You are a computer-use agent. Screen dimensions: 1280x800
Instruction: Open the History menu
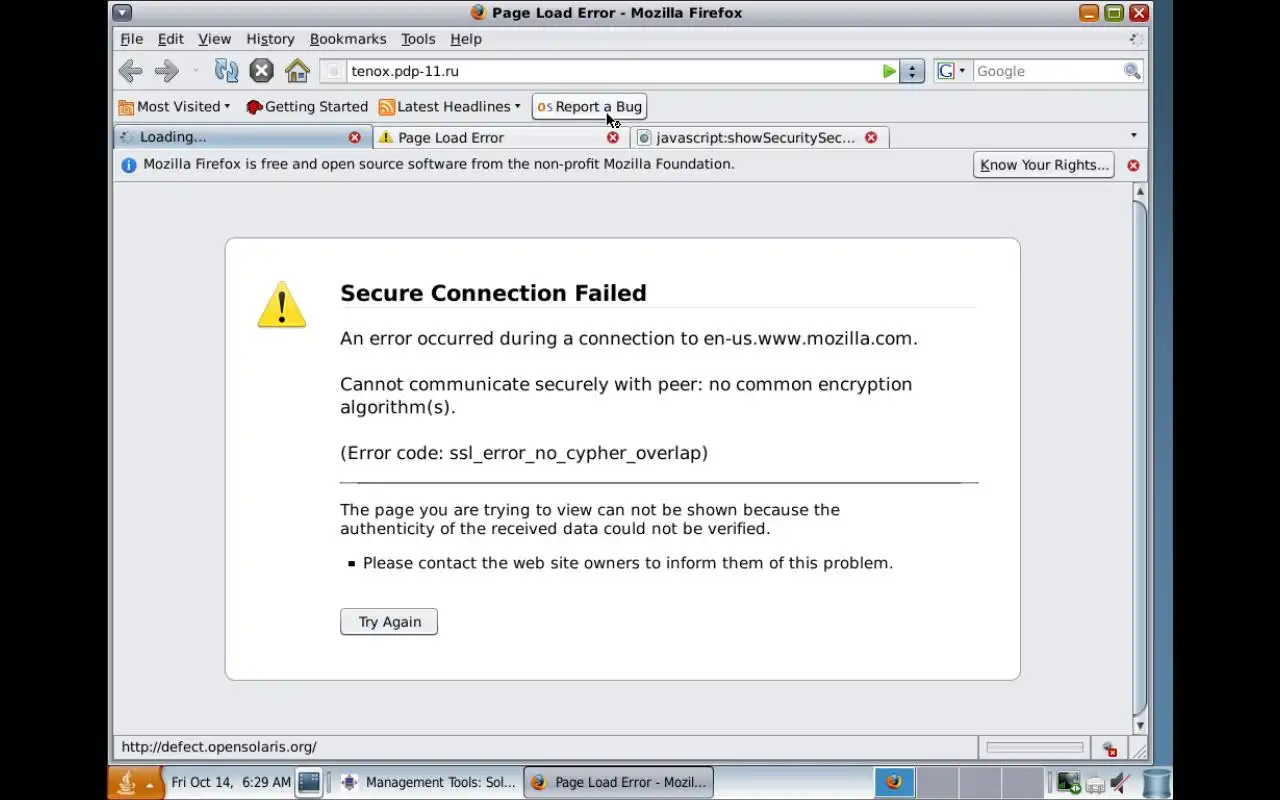click(x=270, y=39)
